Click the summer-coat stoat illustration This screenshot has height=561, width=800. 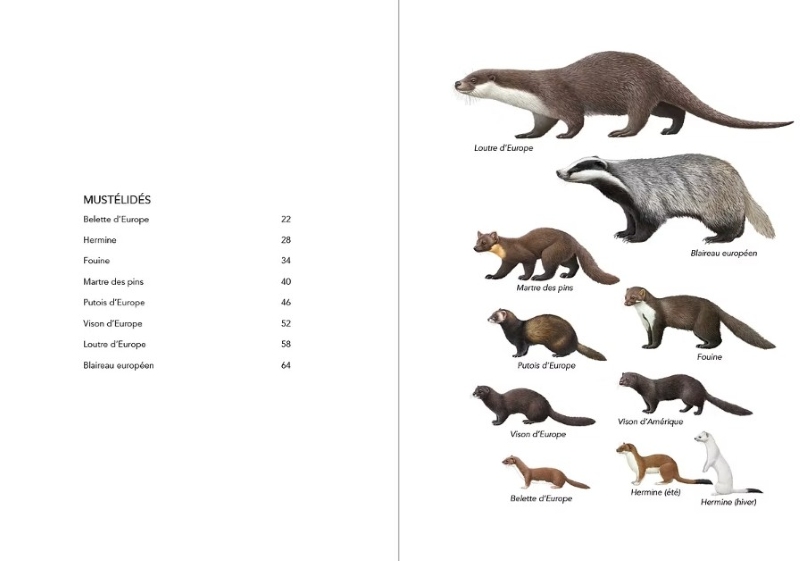pyautogui.click(x=662, y=464)
